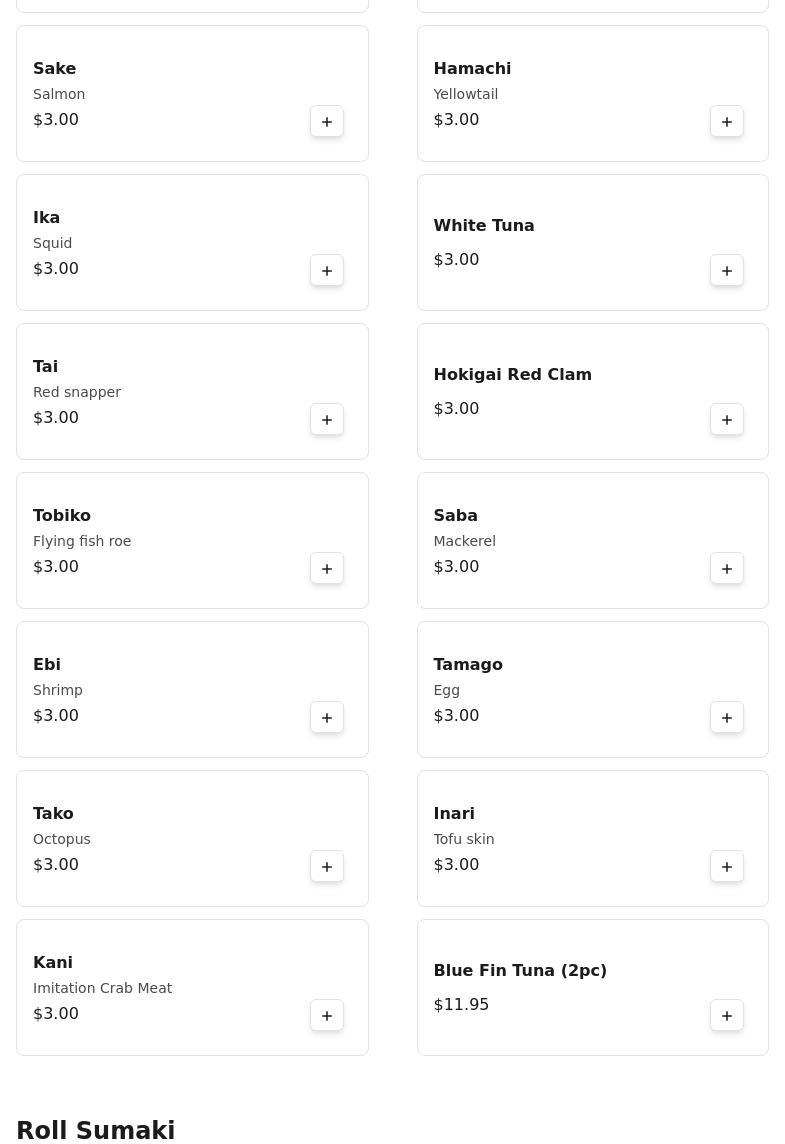Click plus button for White Tuna
Screen dimensions: 785x1144
coord(727,270)
